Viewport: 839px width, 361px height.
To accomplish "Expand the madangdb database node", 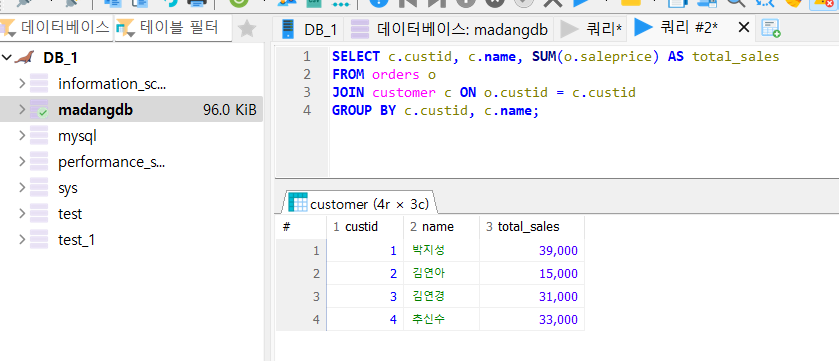I will click(x=22, y=110).
